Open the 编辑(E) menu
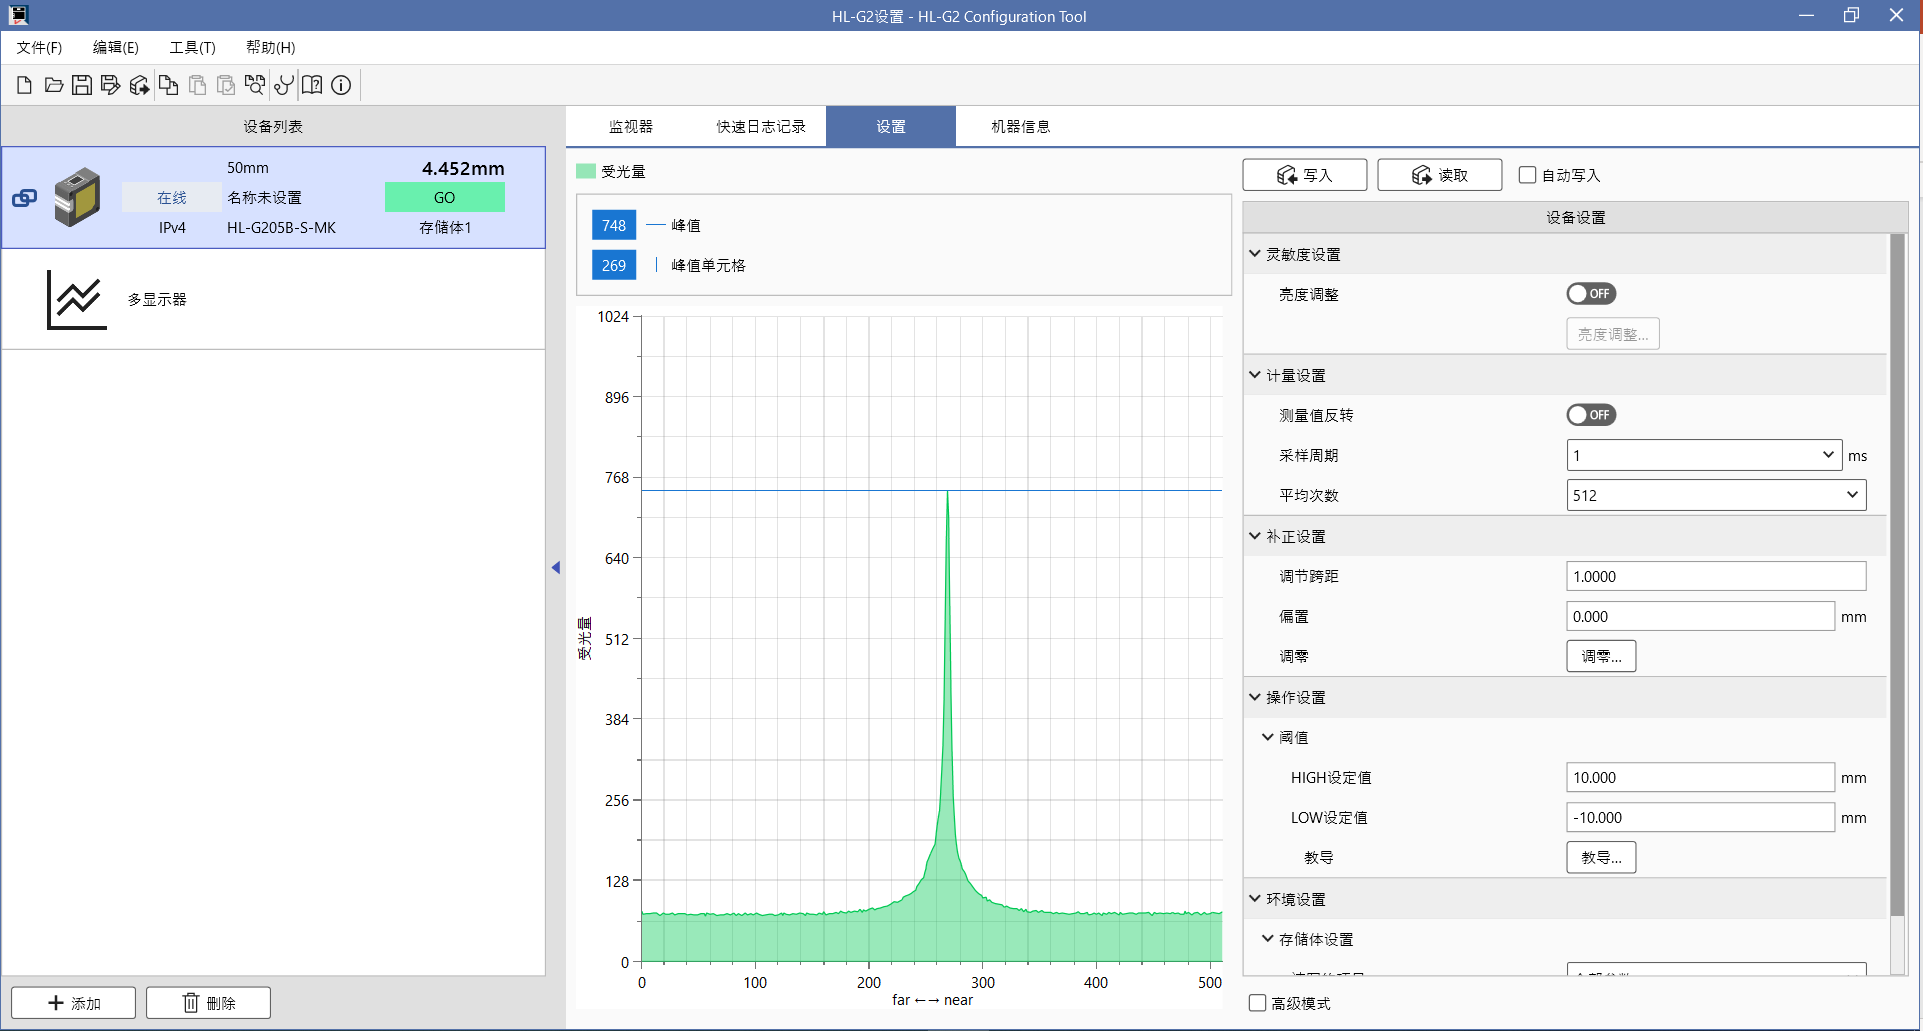 pyautogui.click(x=116, y=47)
